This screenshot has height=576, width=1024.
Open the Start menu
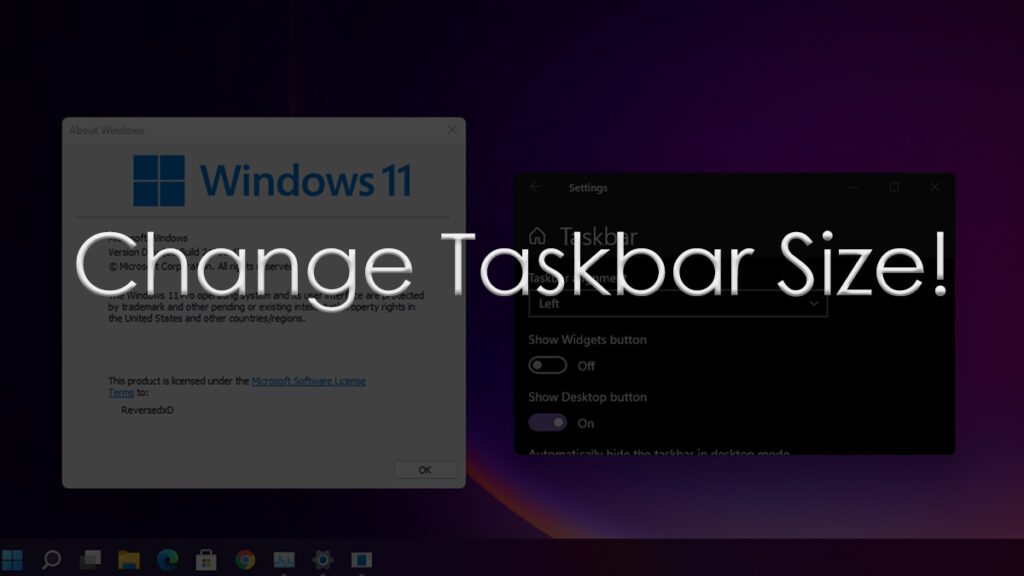pyautogui.click(x=12, y=560)
